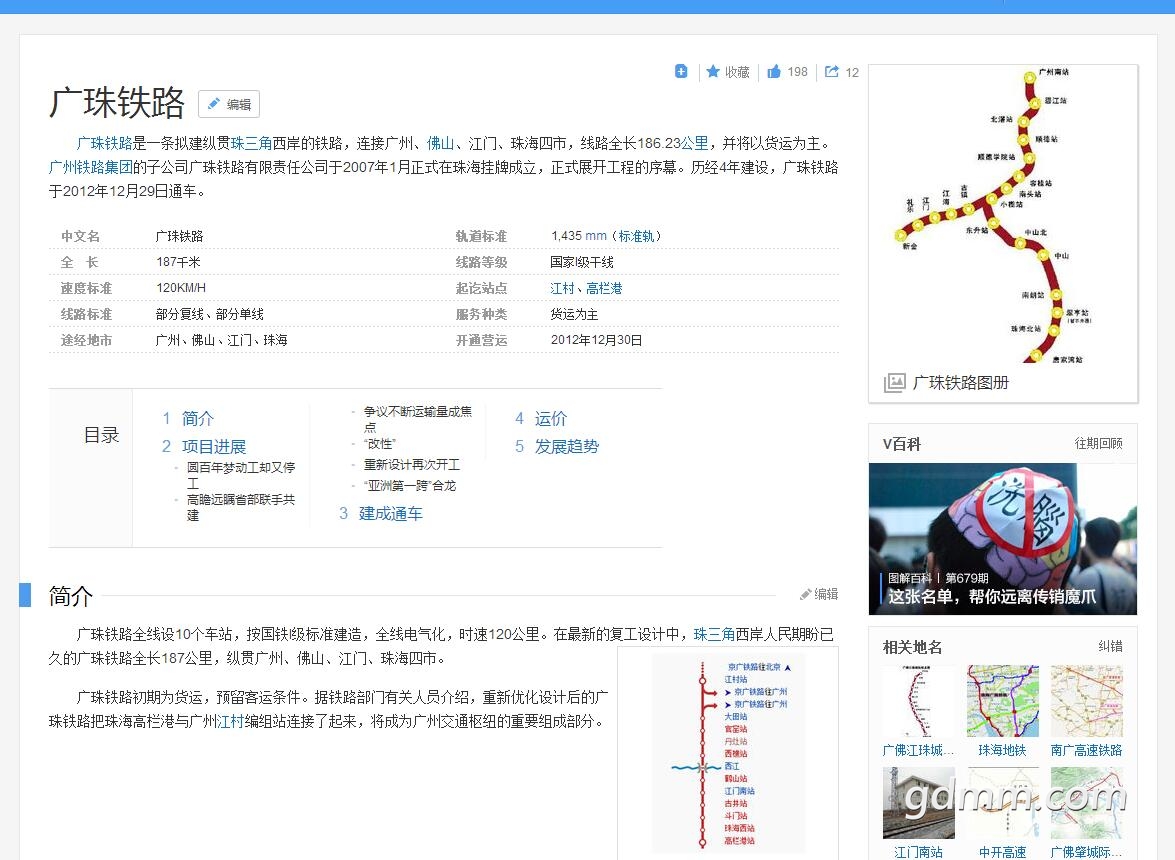Open 圆百年梦动工却又停工 sub-entry
This screenshot has height=860, width=1175.
pos(241,475)
